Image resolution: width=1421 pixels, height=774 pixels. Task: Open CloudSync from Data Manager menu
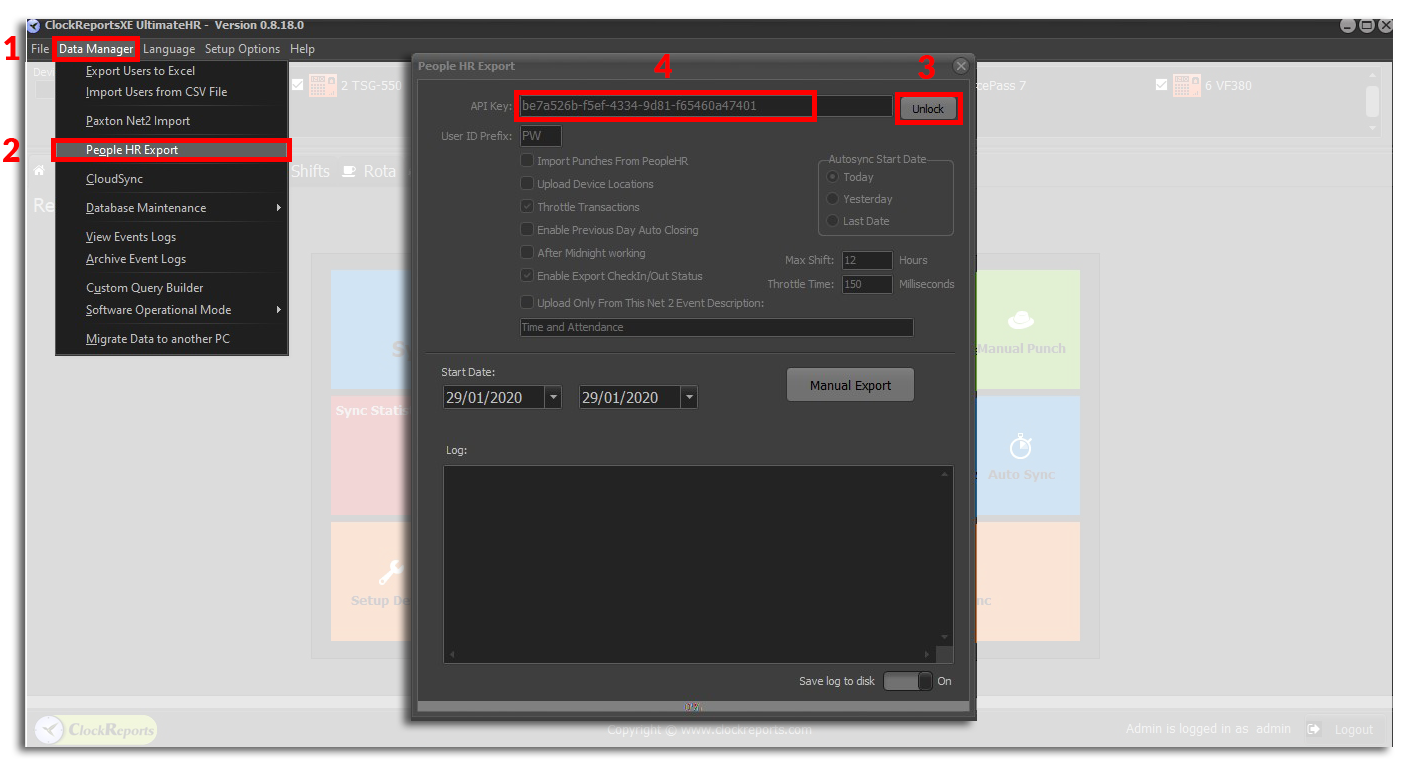[x=172, y=179]
